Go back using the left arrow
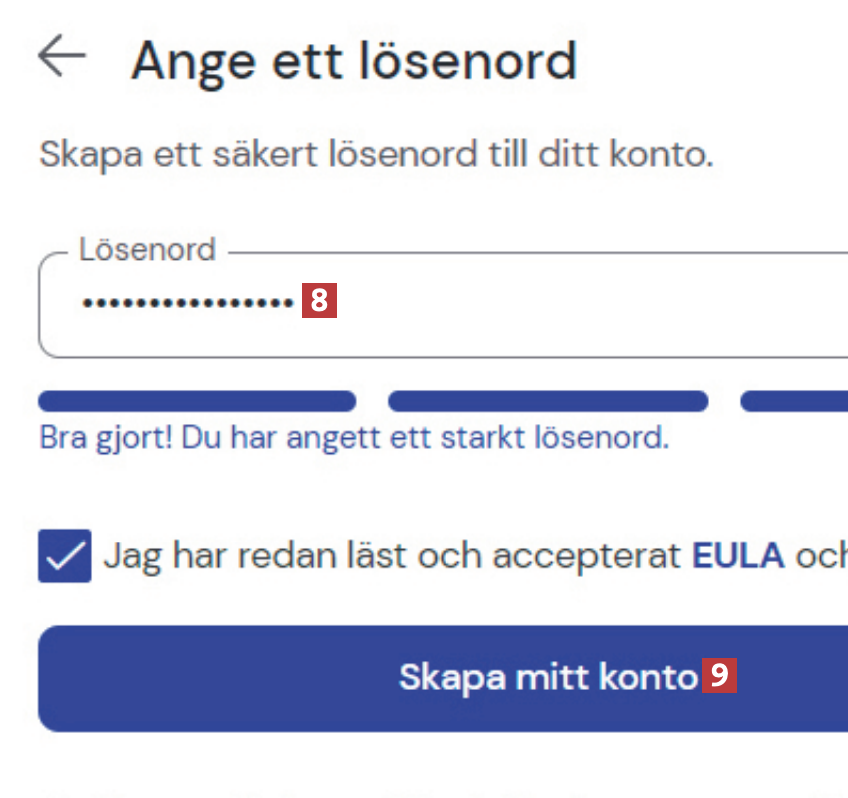 tap(62, 57)
